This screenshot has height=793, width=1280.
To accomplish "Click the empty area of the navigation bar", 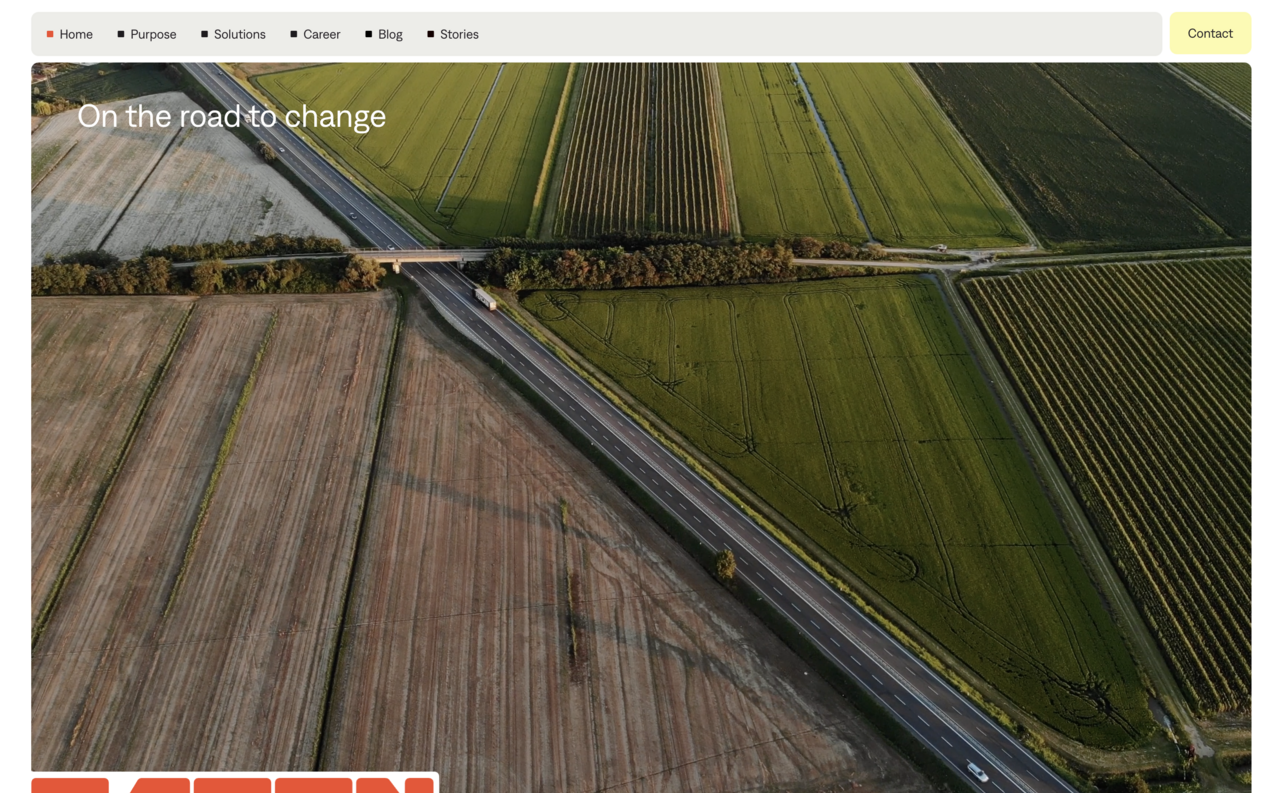I will click(x=800, y=34).
